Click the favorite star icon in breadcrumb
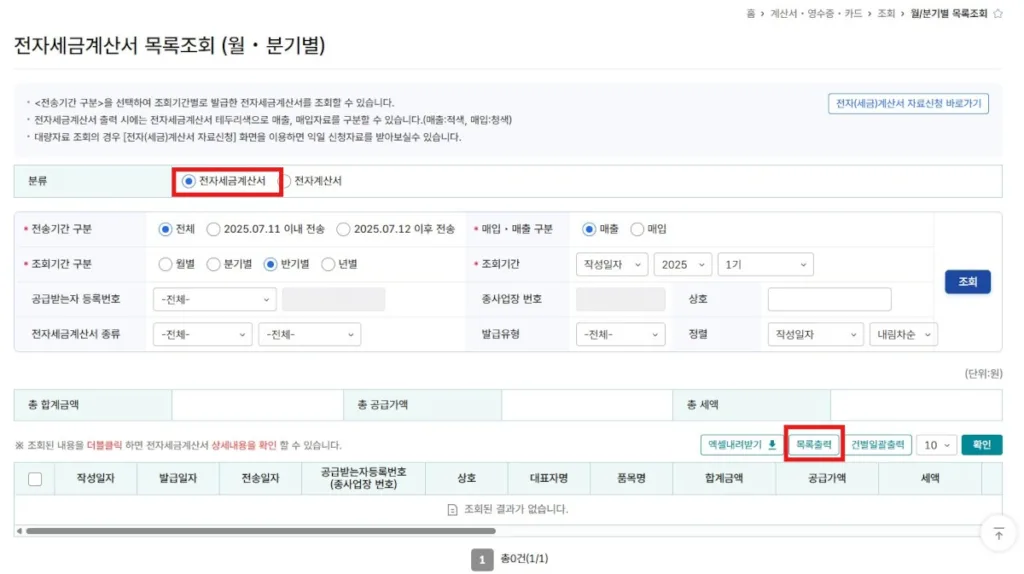The height and width of the screenshot is (574, 1024). pos(997,14)
